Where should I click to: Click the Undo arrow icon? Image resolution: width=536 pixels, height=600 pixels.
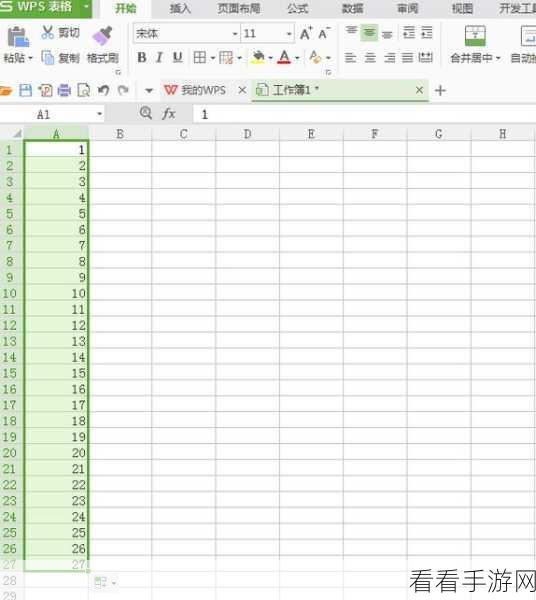[x=103, y=90]
